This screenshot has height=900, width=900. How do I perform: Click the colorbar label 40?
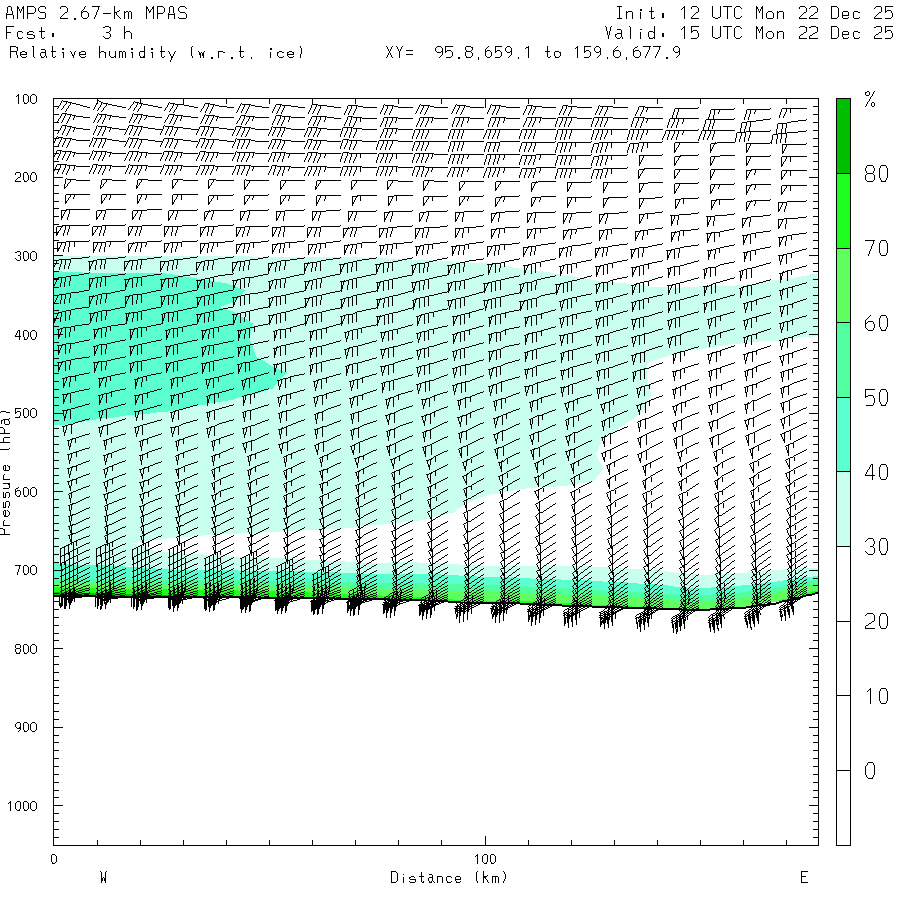876,472
